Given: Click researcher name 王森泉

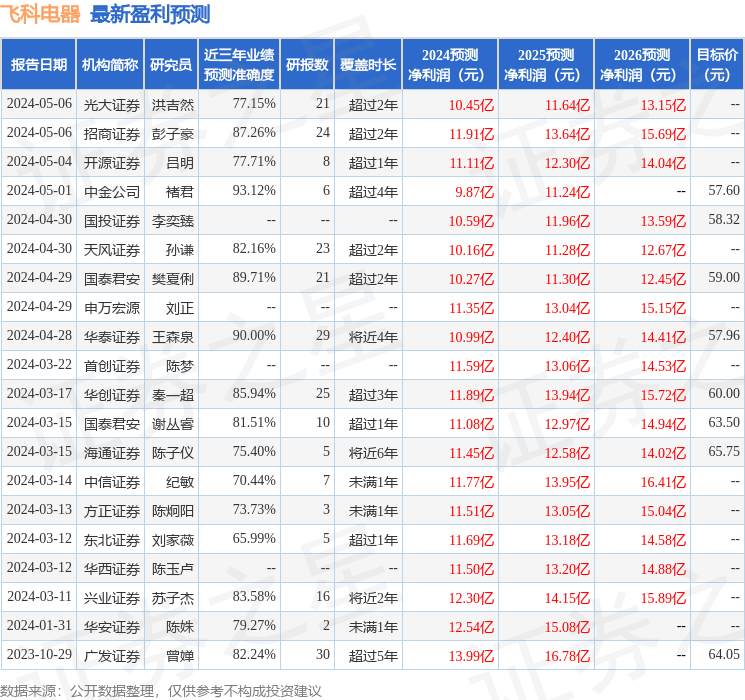Looking at the screenshot, I should point(173,337).
